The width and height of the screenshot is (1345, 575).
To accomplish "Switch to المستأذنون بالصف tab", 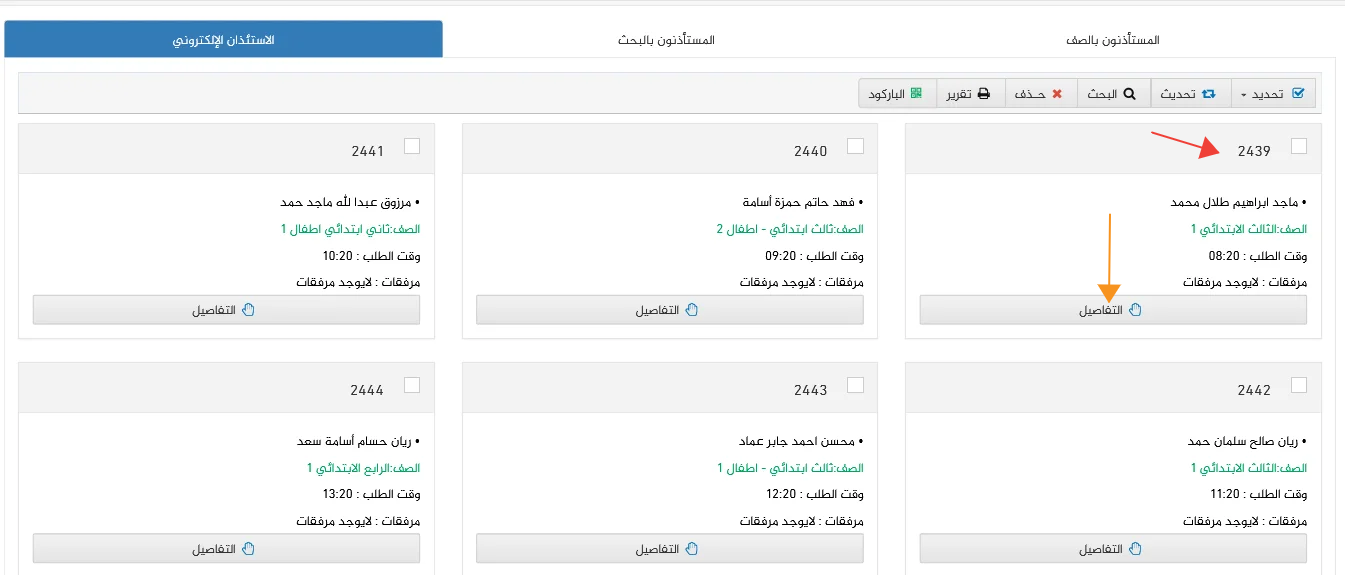I will click(x=1112, y=40).
